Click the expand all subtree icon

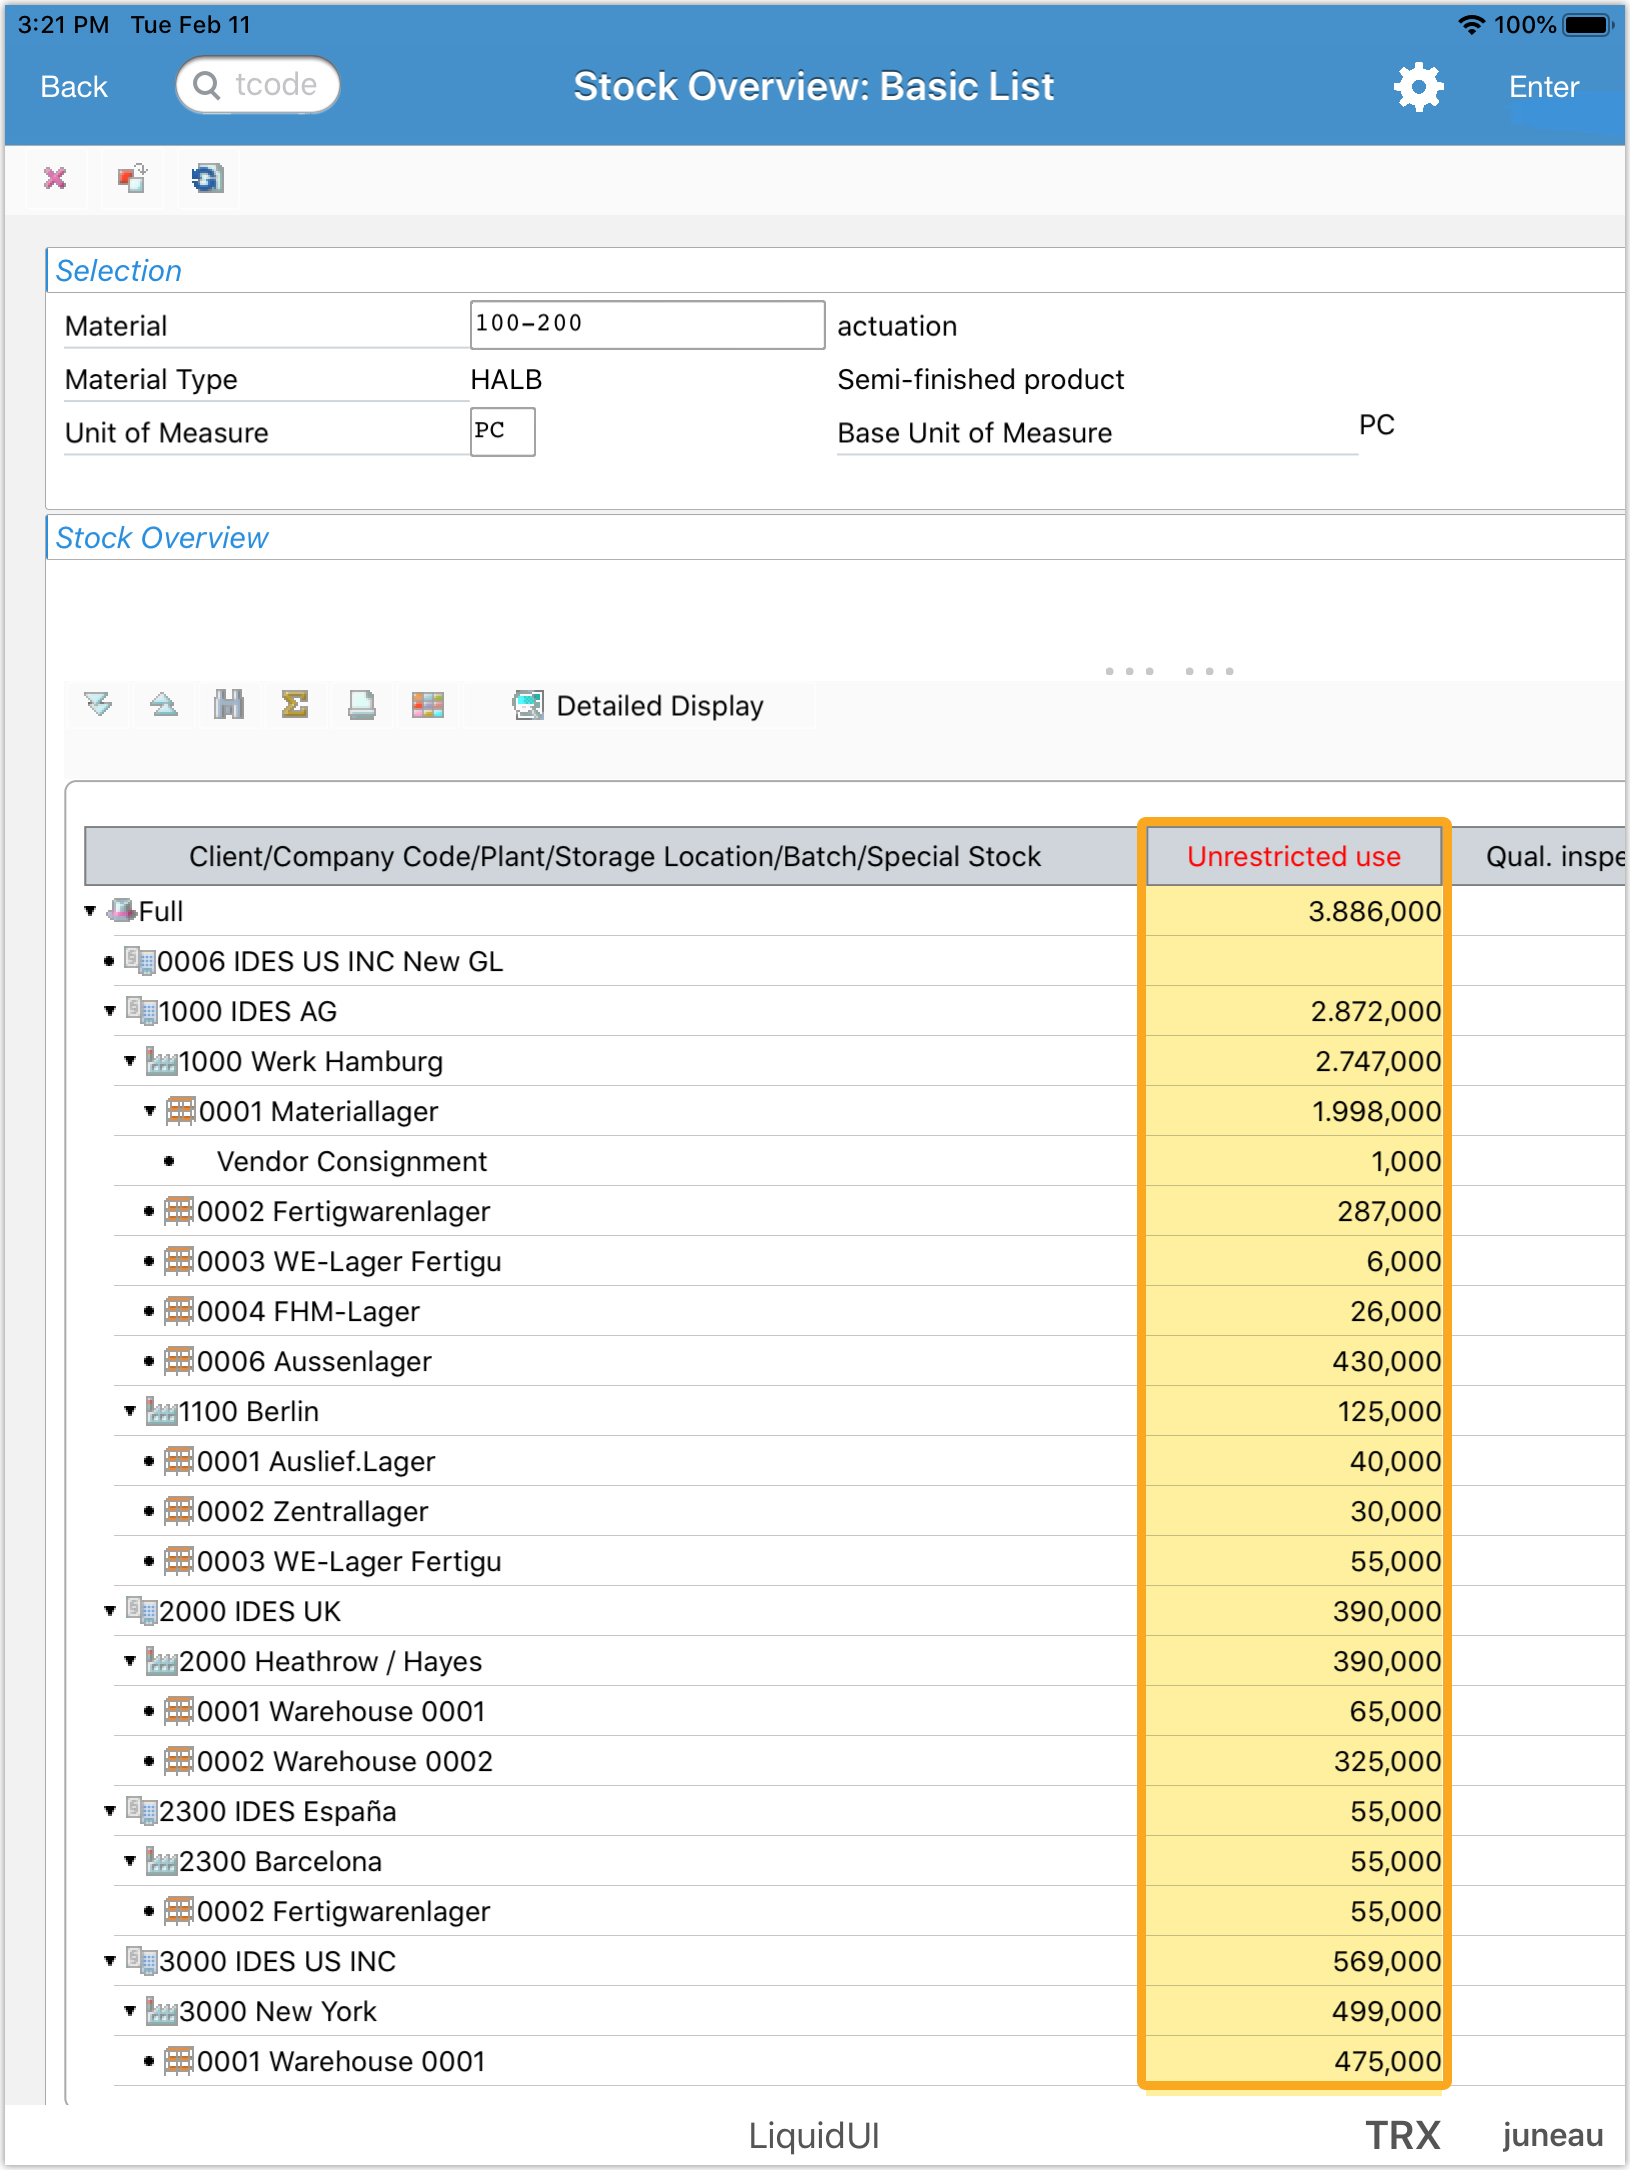click(98, 705)
